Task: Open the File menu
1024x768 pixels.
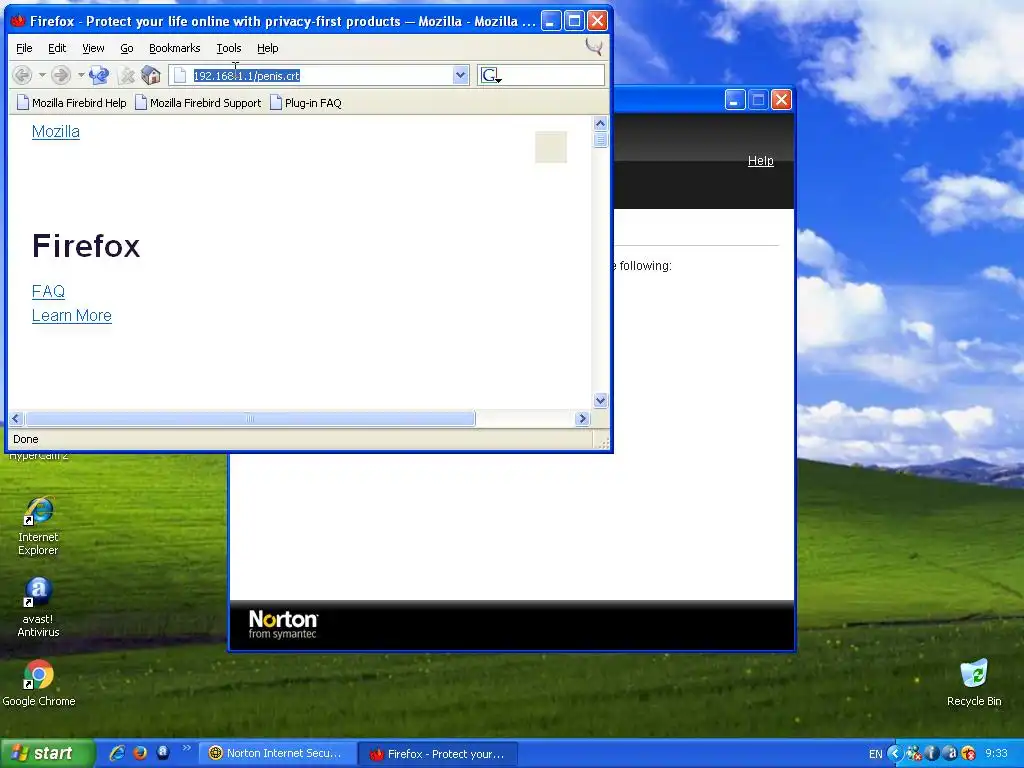Action: 24,48
